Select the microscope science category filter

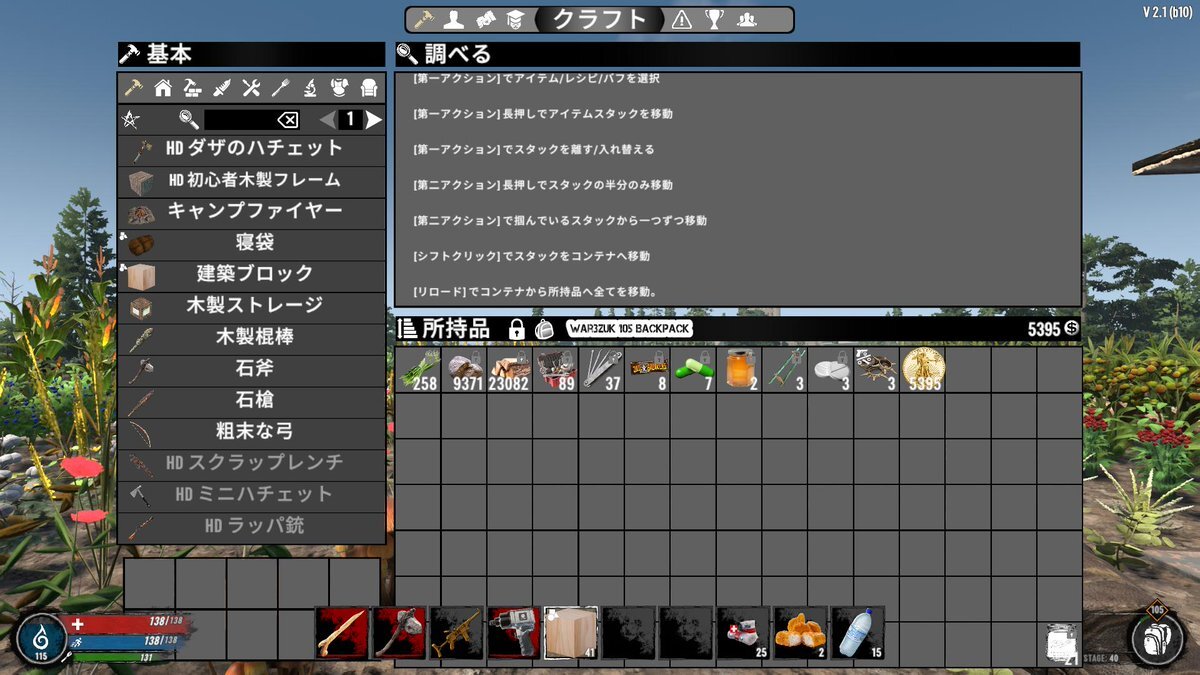point(310,88)
